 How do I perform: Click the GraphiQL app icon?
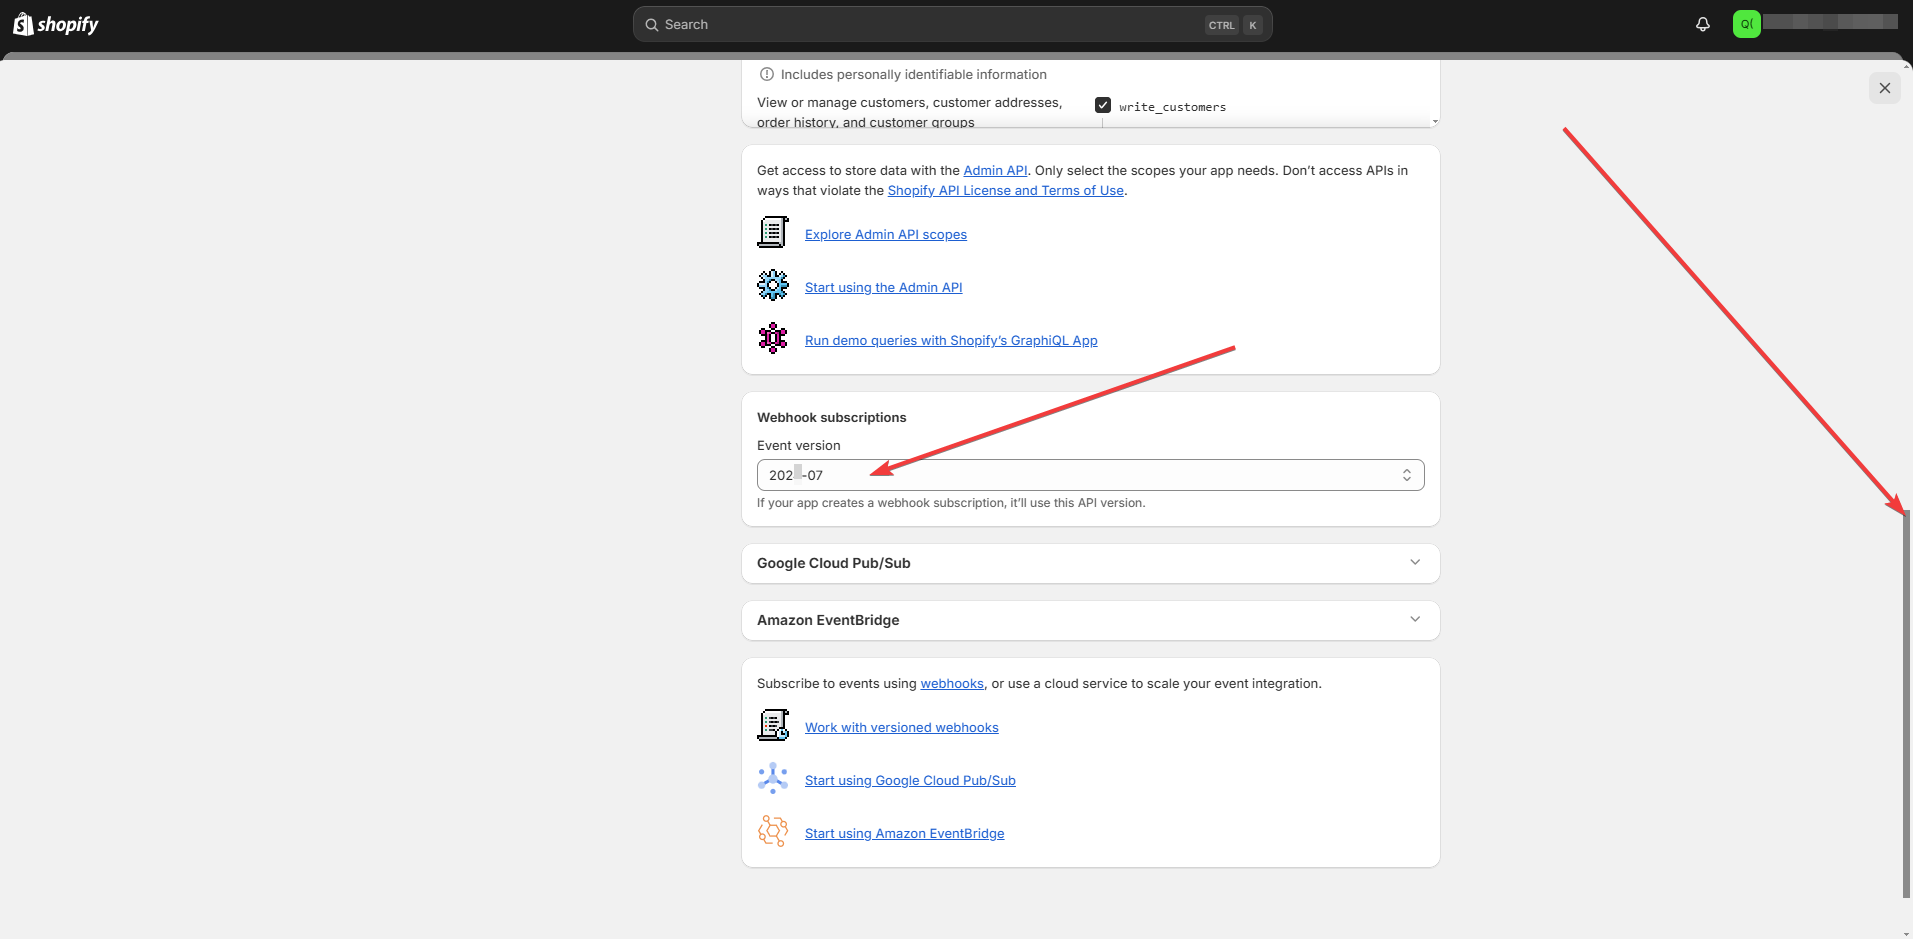[772, 338]
